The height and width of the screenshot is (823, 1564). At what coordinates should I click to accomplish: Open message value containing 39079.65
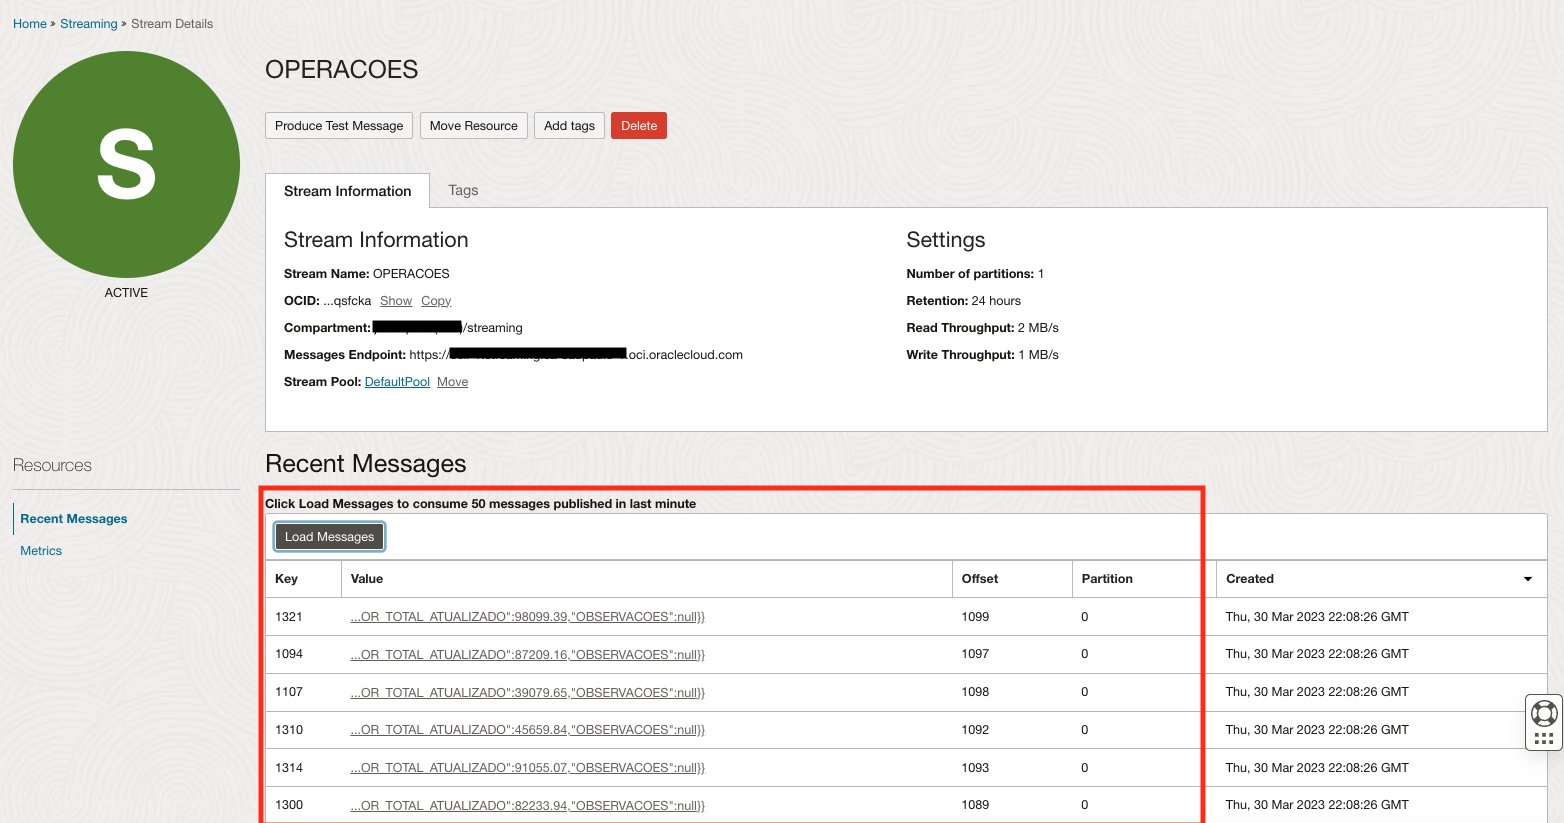pyautogui.click(x=528, y=692)
